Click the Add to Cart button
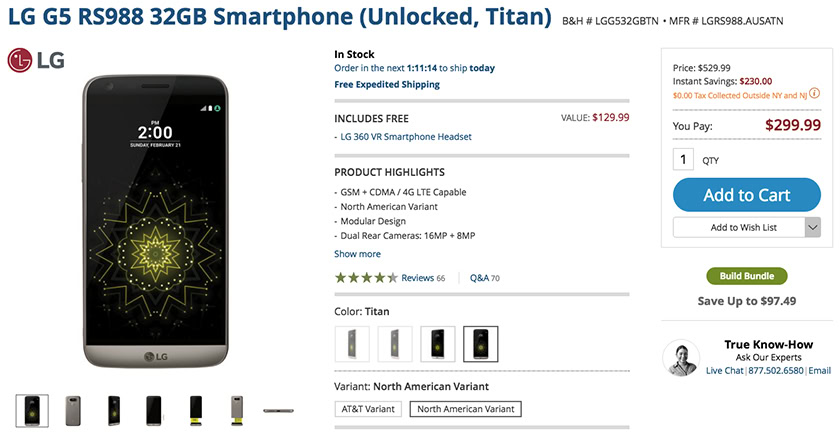Screen dimensions: 840x433 point(746,195)
